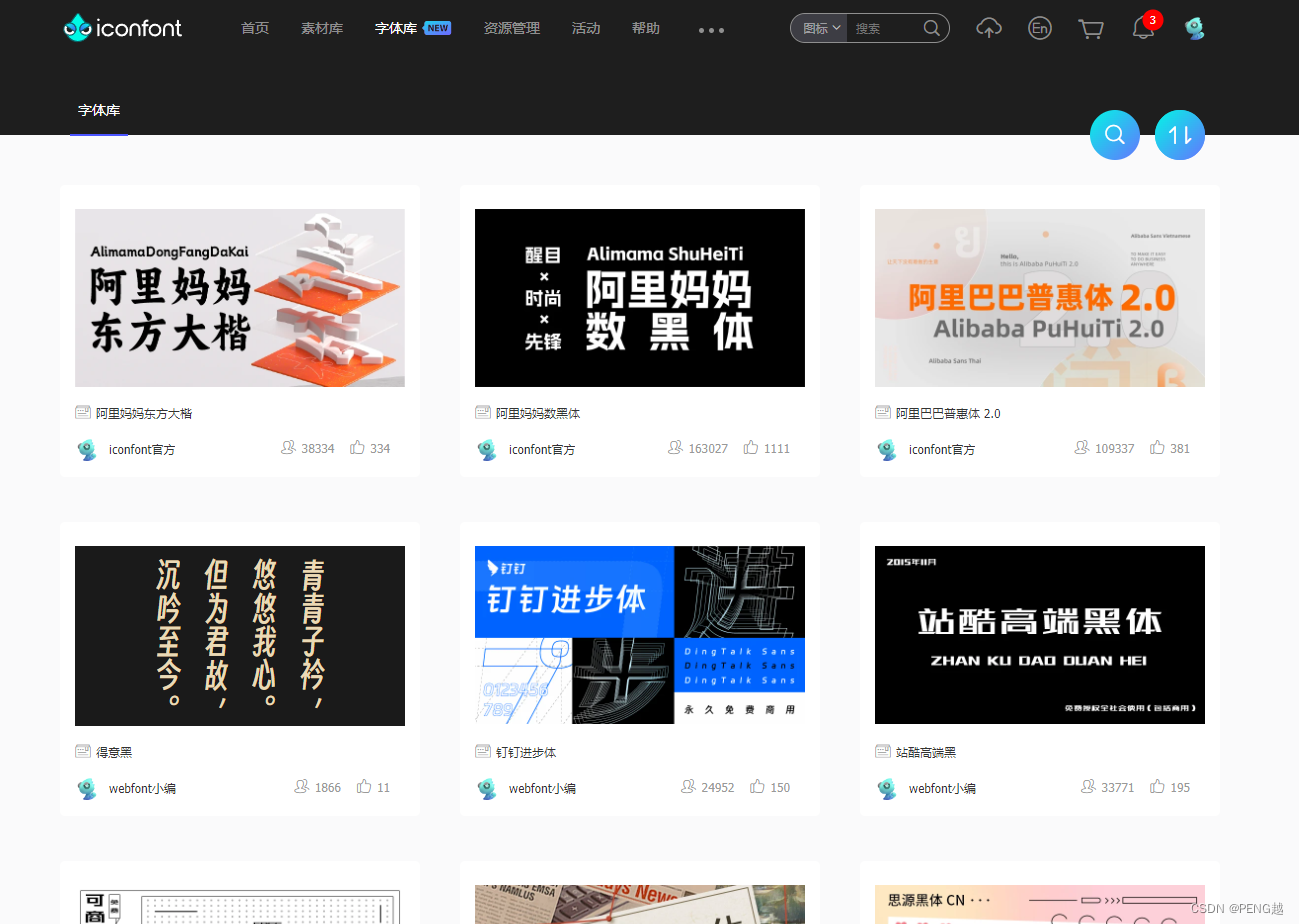Open the upload cloud icon
The height and width of the screenshot is (924, 1299).
(x=989, y=29)
